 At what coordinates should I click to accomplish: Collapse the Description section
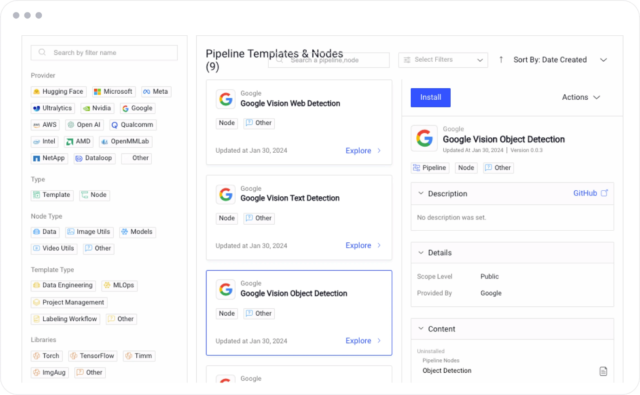421,193
